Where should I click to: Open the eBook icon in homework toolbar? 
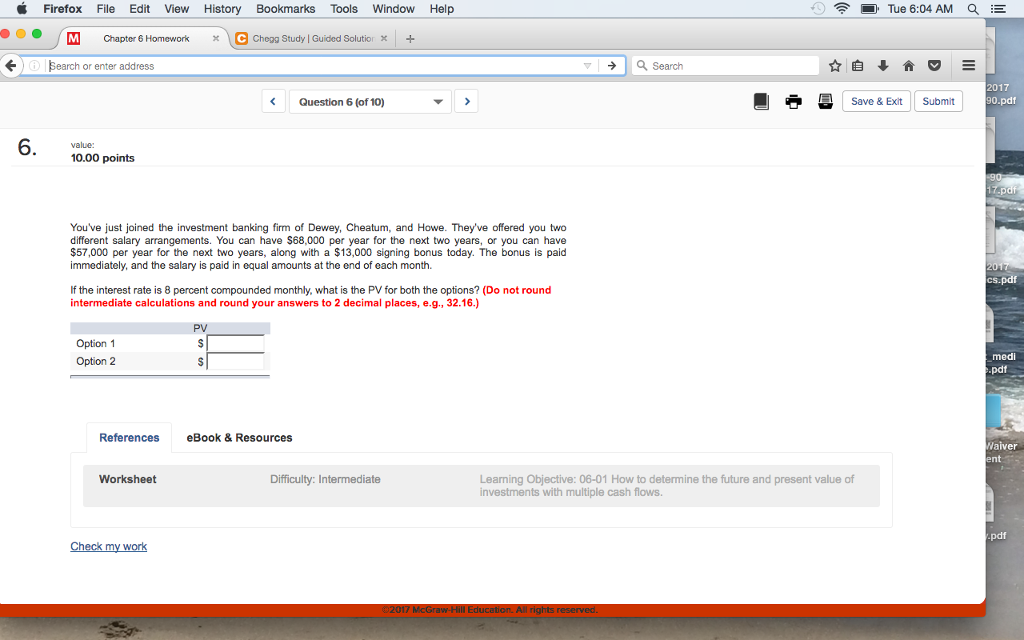(761, 101)
